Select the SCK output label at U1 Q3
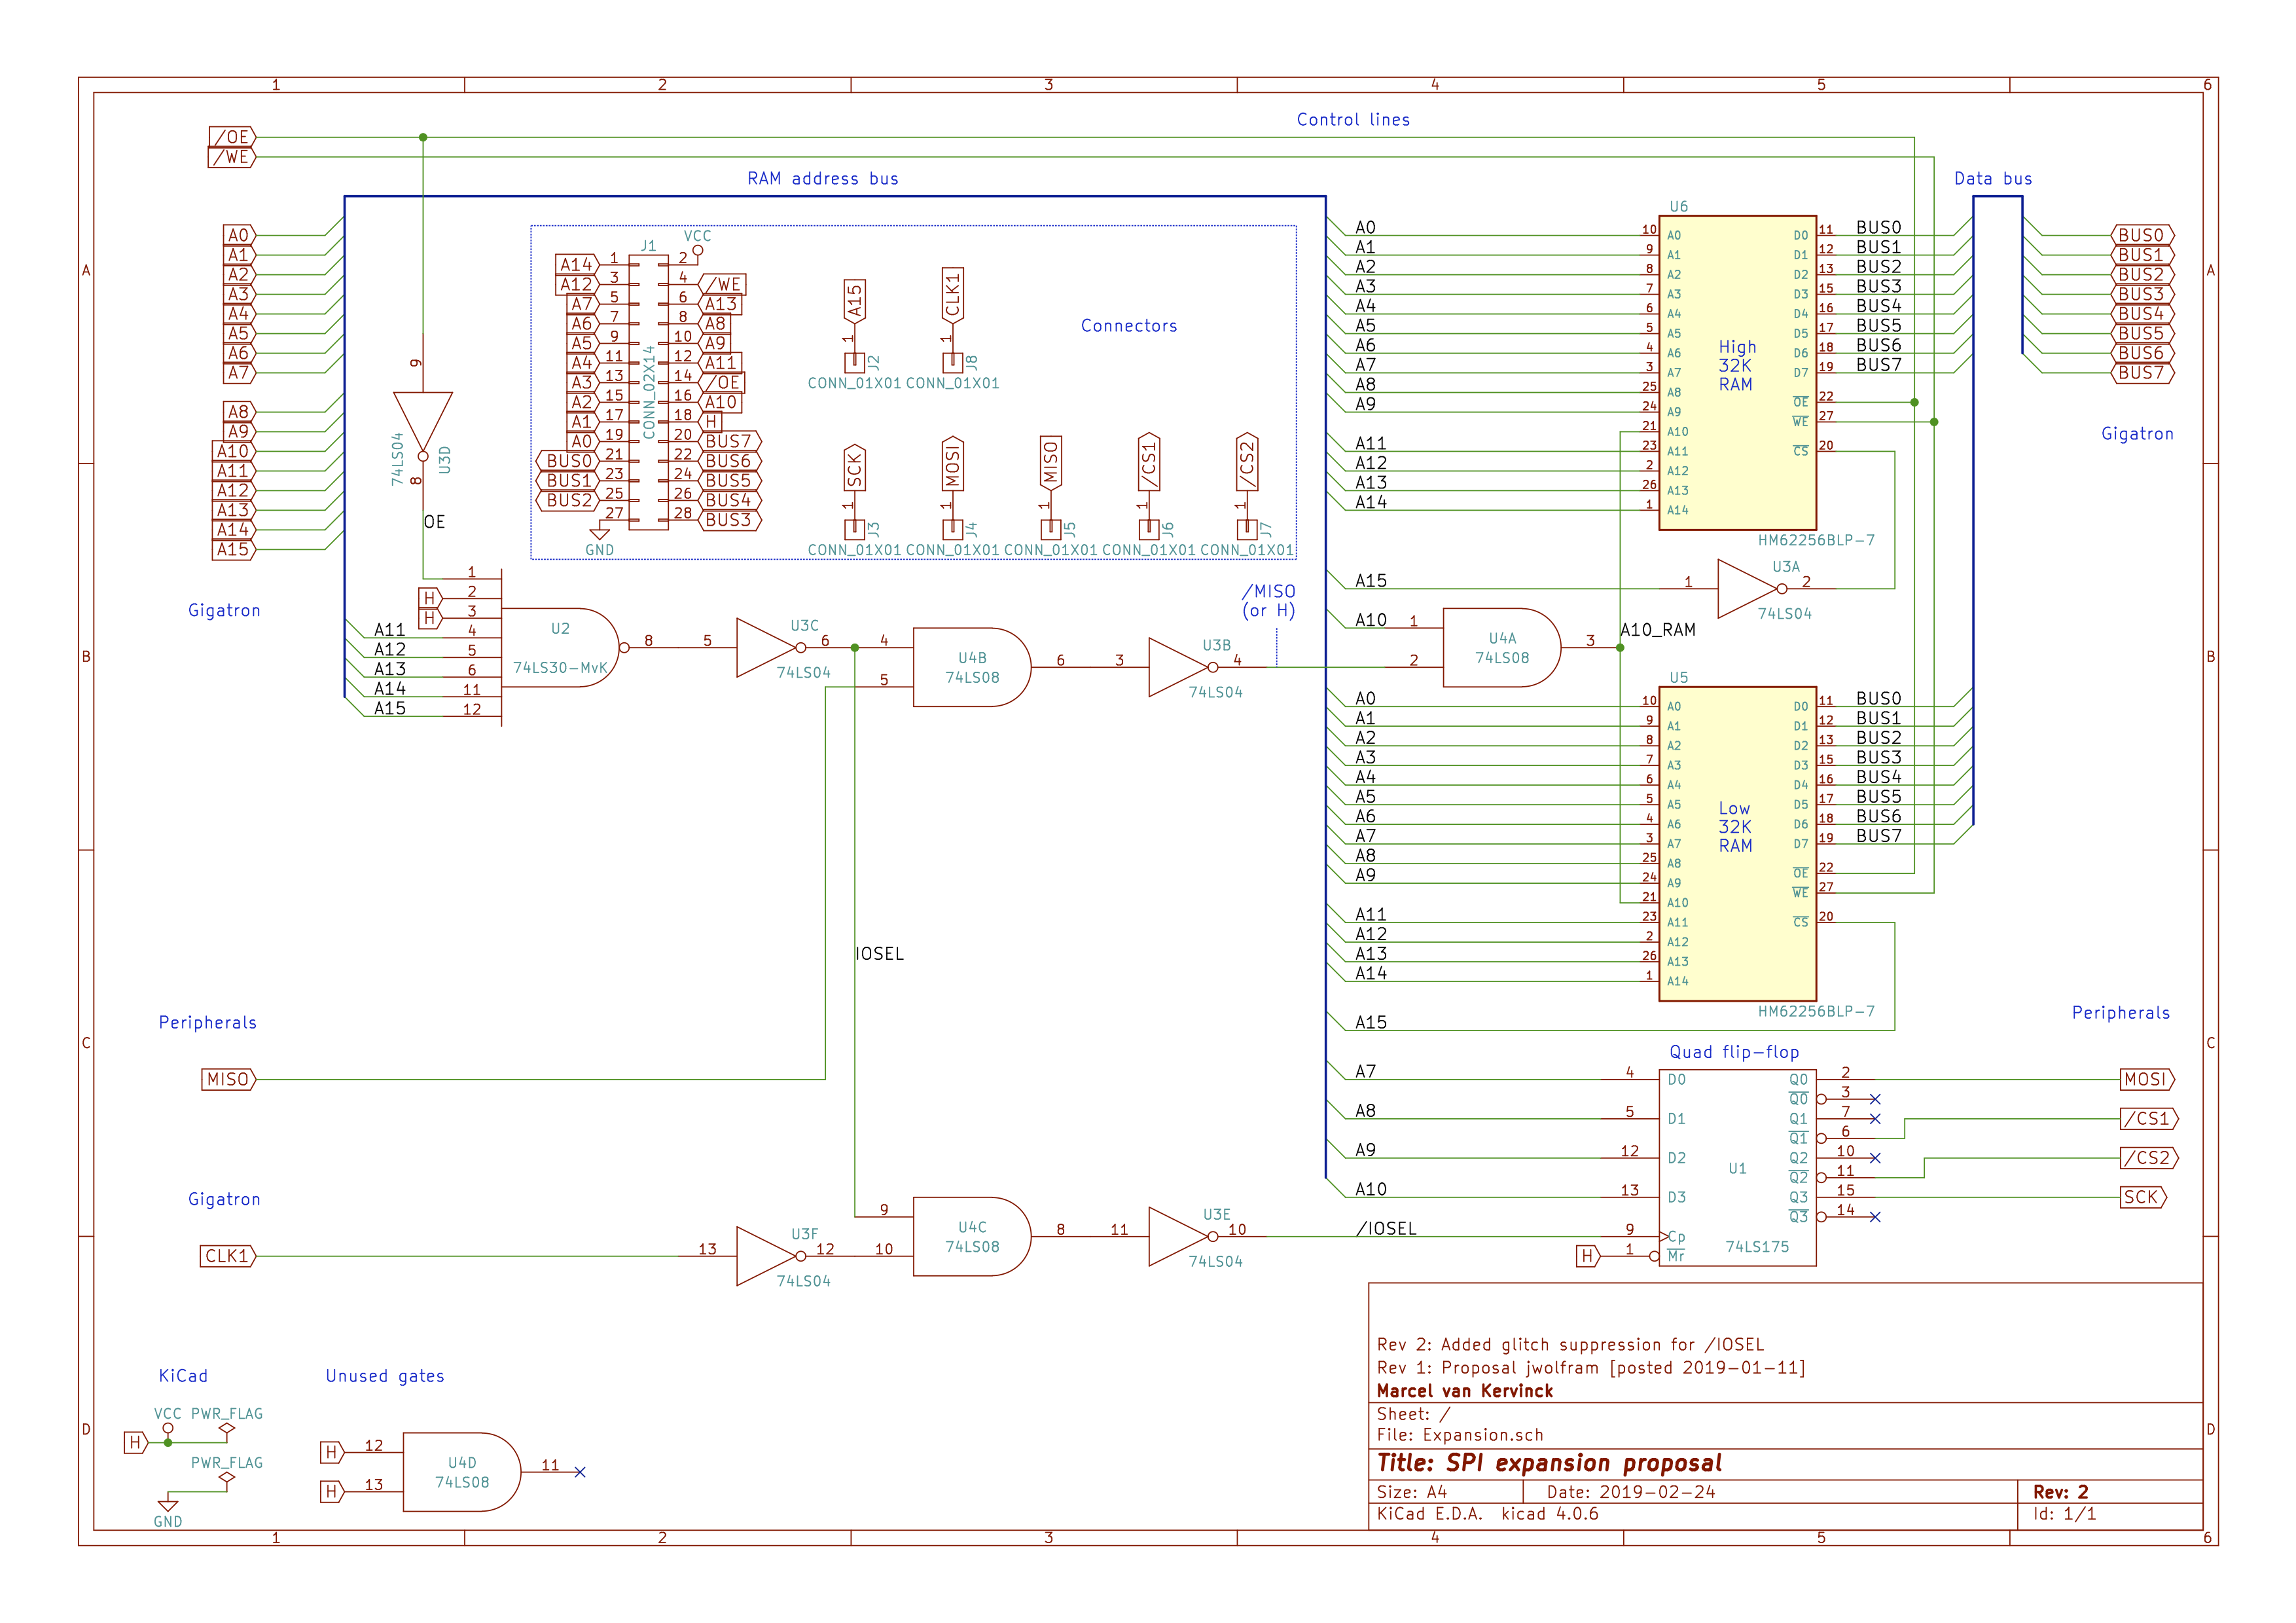This screenshot has height=1623, width=2296. 2143,1197
